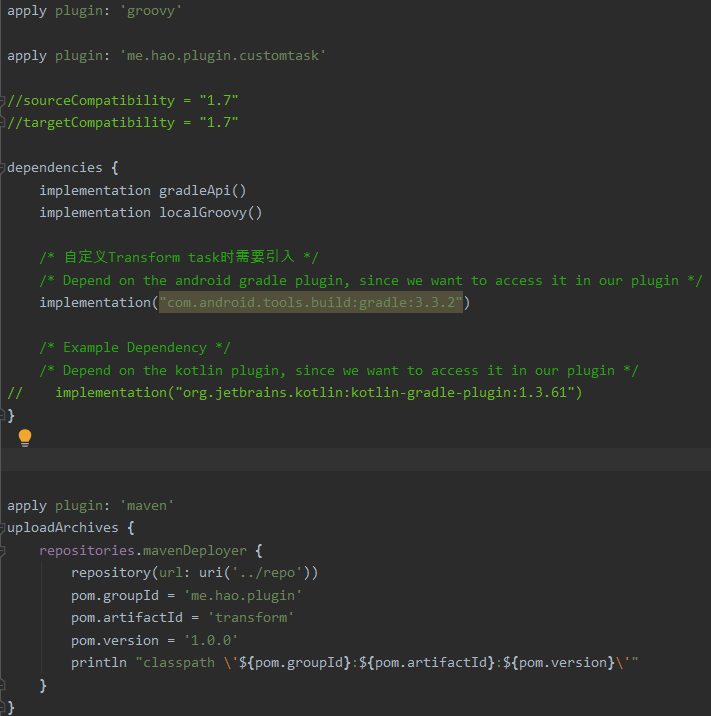This screenshot has height=716, width=711.
Task: Click pom.version value '1.0.0'
Action: tap(211, 641)
